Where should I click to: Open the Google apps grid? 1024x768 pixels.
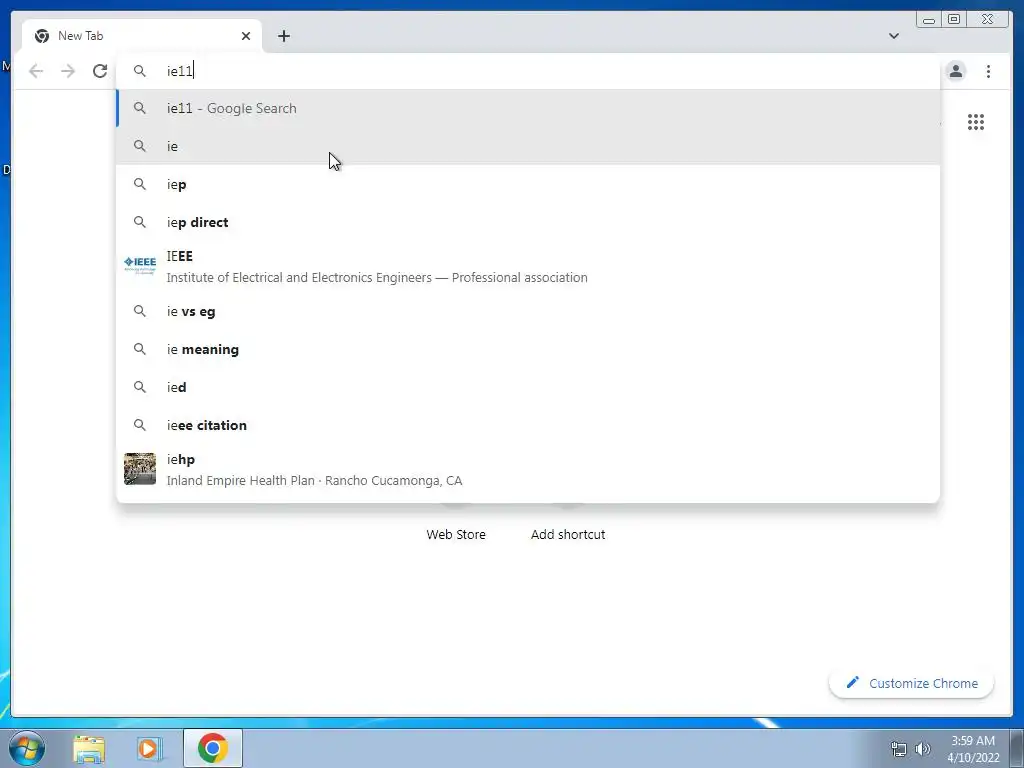[x=976, y=122]
